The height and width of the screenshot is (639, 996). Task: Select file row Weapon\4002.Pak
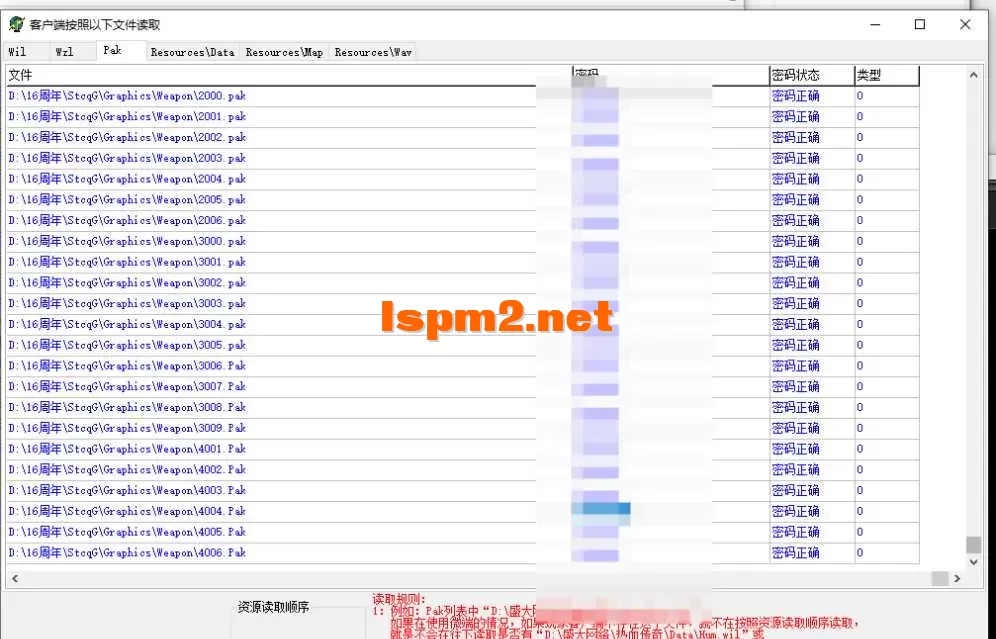pos(462,470)
